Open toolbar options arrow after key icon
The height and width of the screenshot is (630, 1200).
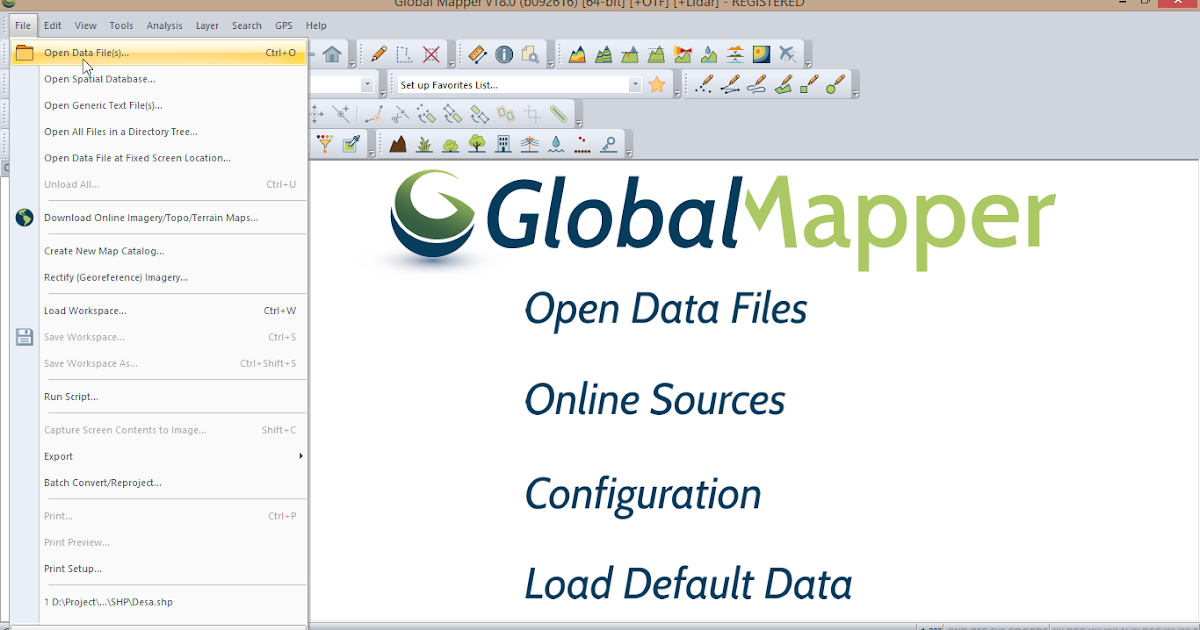pyautogui.click(x=629, y=153)
